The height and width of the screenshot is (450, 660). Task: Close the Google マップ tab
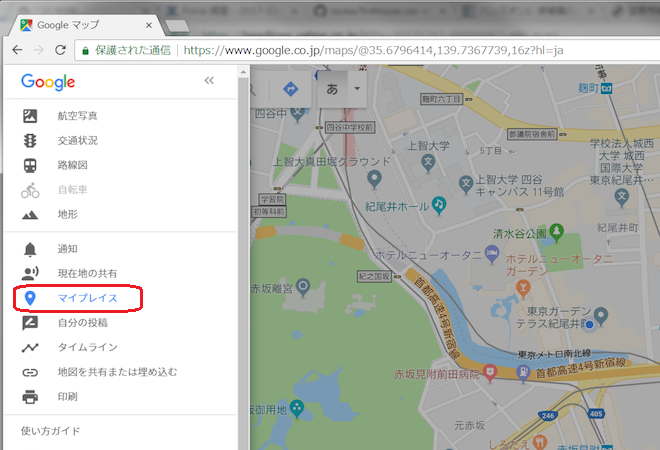point(149,26)
